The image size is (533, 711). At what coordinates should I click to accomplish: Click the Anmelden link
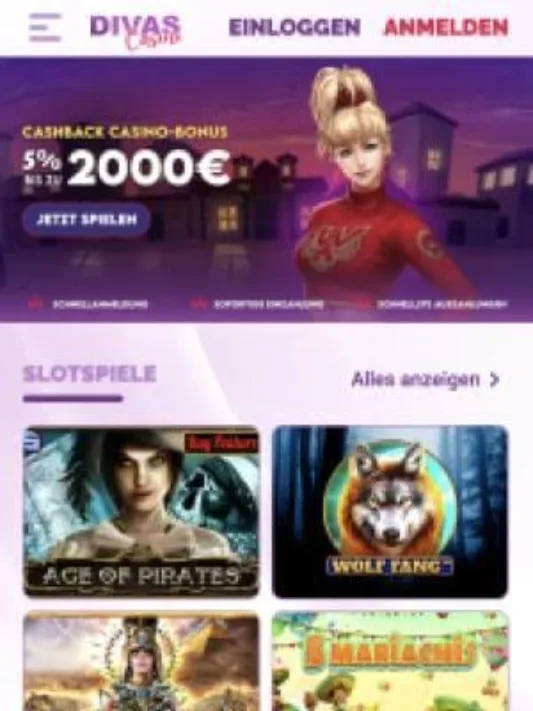(446, 27)
